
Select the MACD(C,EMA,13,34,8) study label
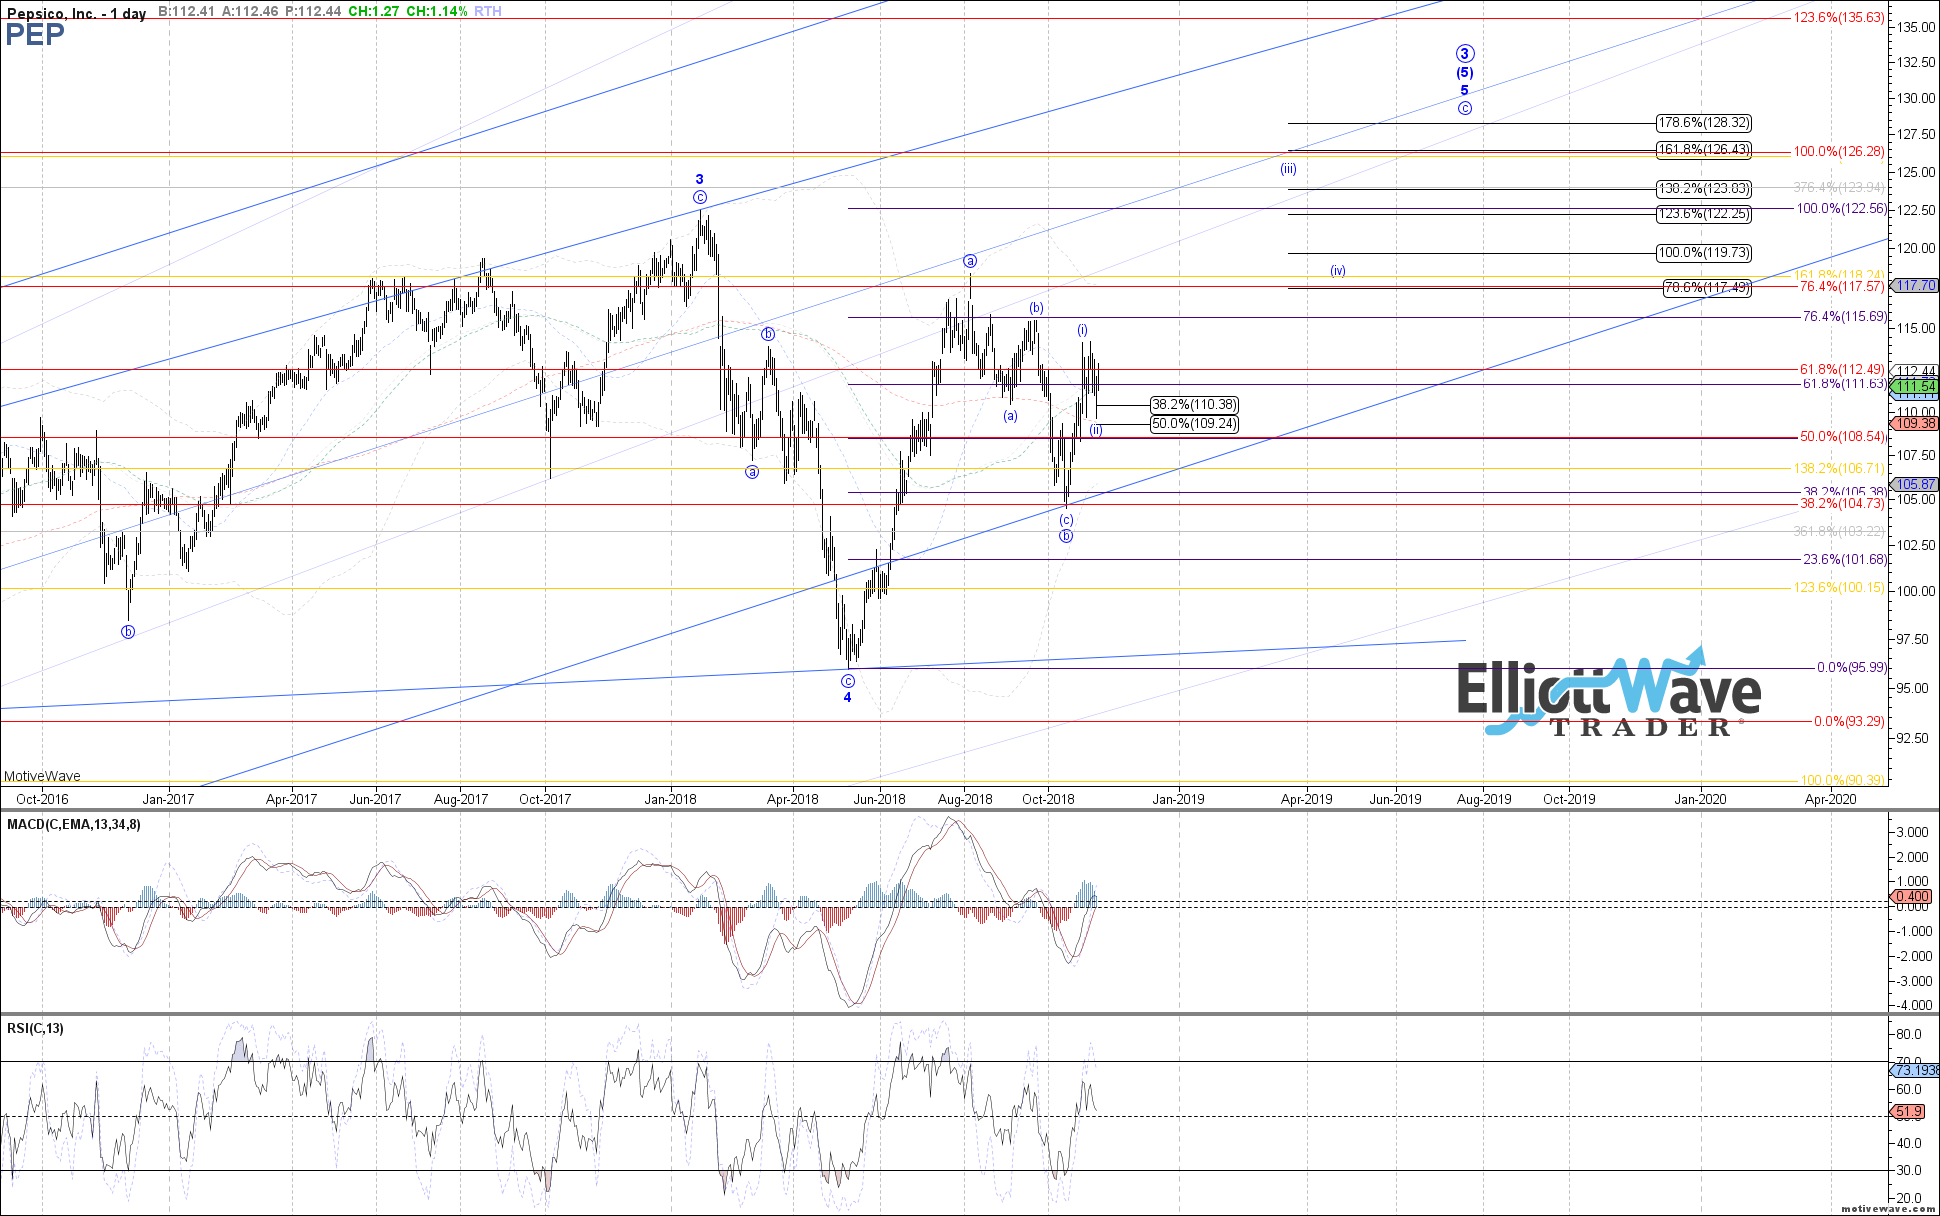74,824
